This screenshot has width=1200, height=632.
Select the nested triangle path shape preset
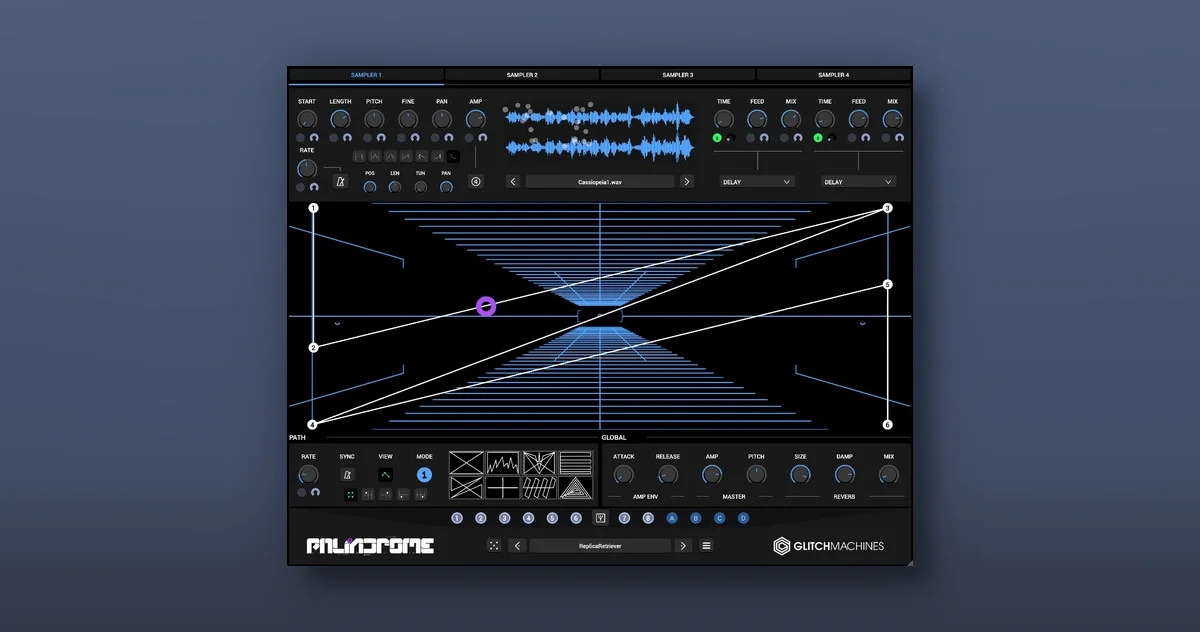pyautogui.click(x=575, y=488)
